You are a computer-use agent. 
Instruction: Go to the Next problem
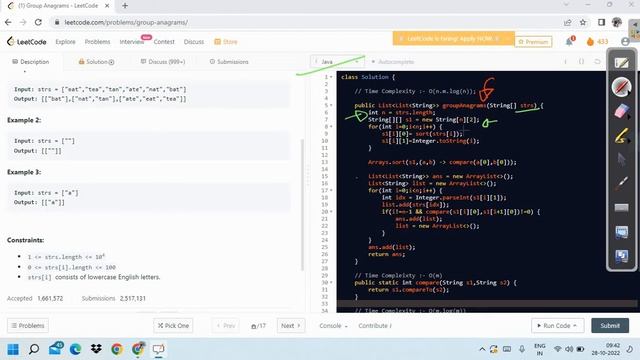pyautogui.click(x=291, y=326)
